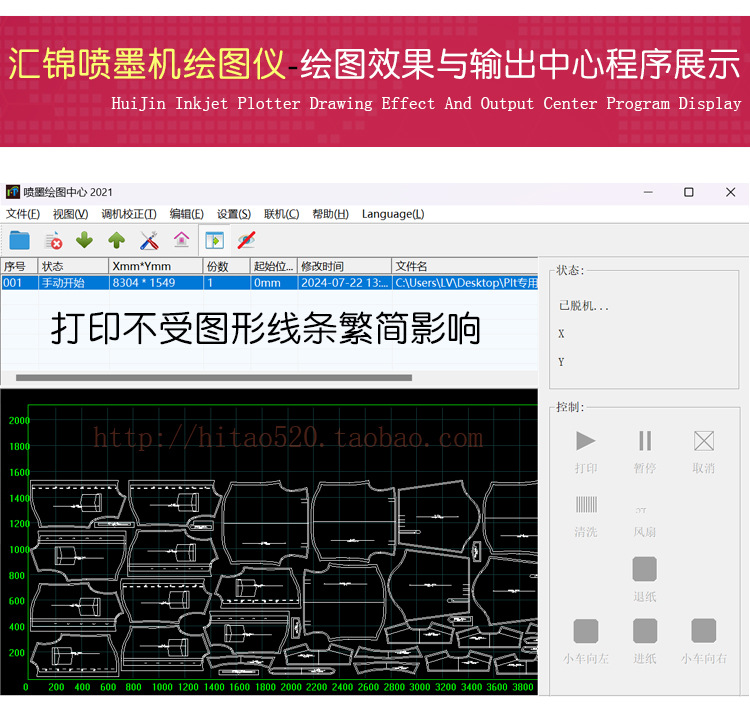Click the pink home toolbar icon

181,240
